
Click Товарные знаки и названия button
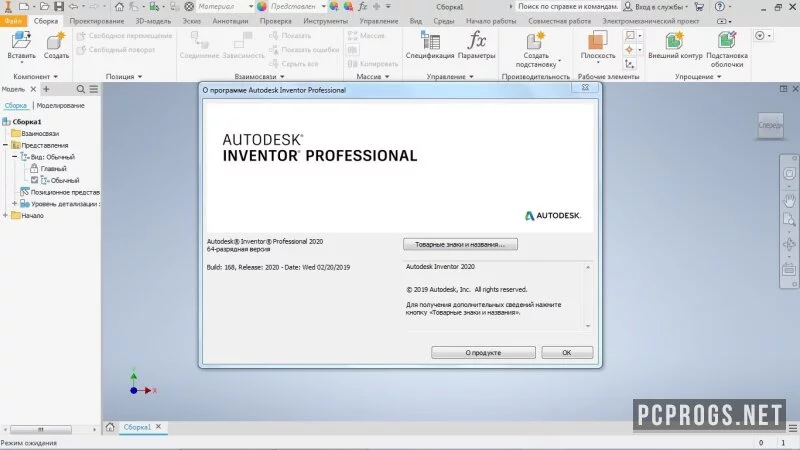(x=460, y=244)
